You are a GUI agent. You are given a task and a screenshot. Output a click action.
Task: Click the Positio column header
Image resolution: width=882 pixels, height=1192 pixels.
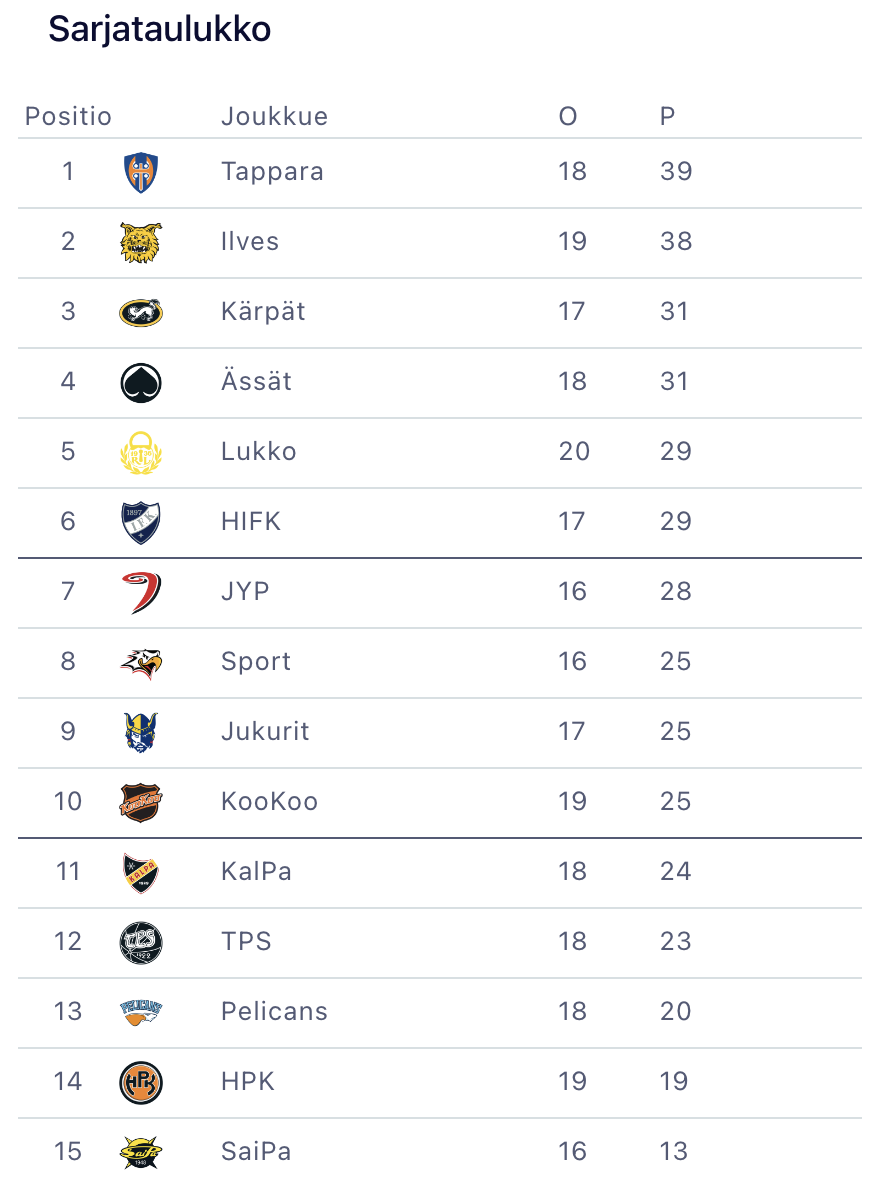(x=68, y=117)
